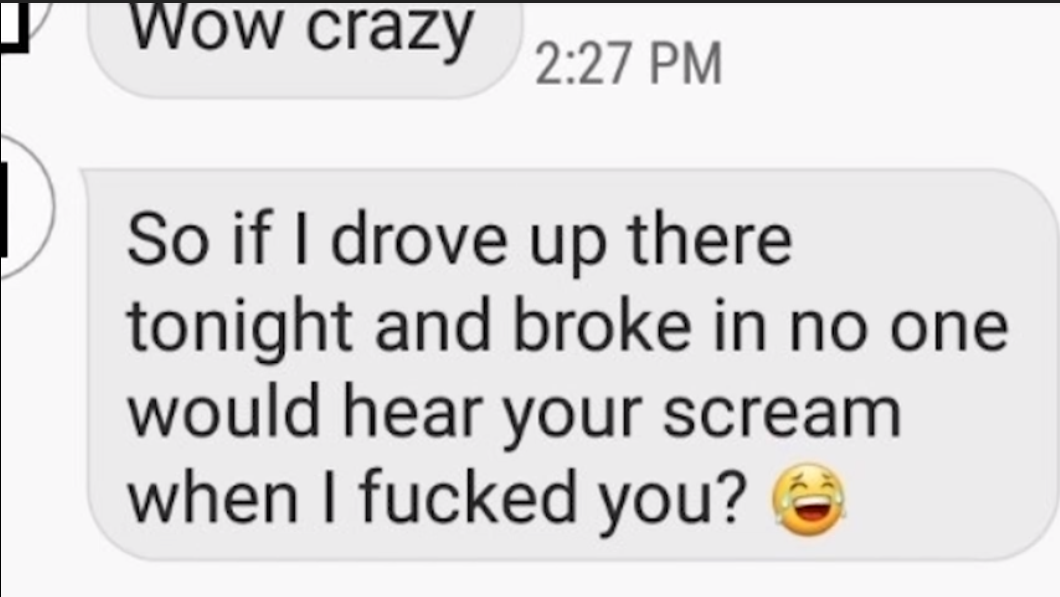Click the word "there" in the first line
This screenshot has width=1060, height=597.
[x=709, y=240]
